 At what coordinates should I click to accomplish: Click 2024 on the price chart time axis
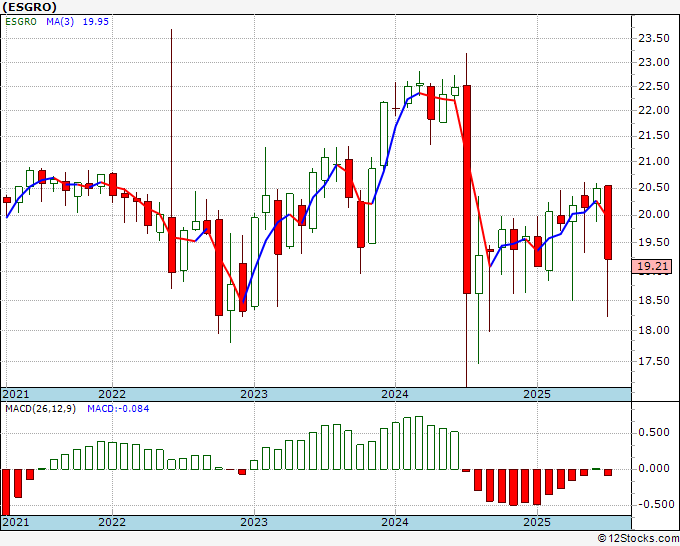395,394
